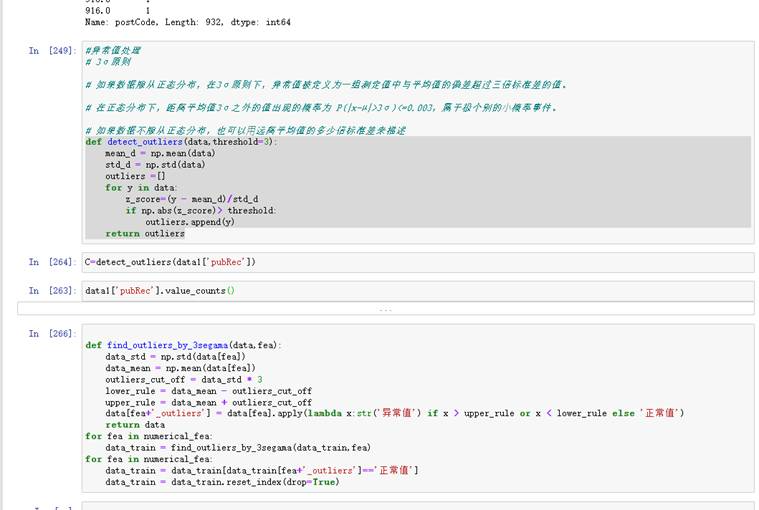Click the lambda line assigning data[fea+'_outliers']
The width and height of the screenshot is (759, 510).
click(x=395, y=413)
